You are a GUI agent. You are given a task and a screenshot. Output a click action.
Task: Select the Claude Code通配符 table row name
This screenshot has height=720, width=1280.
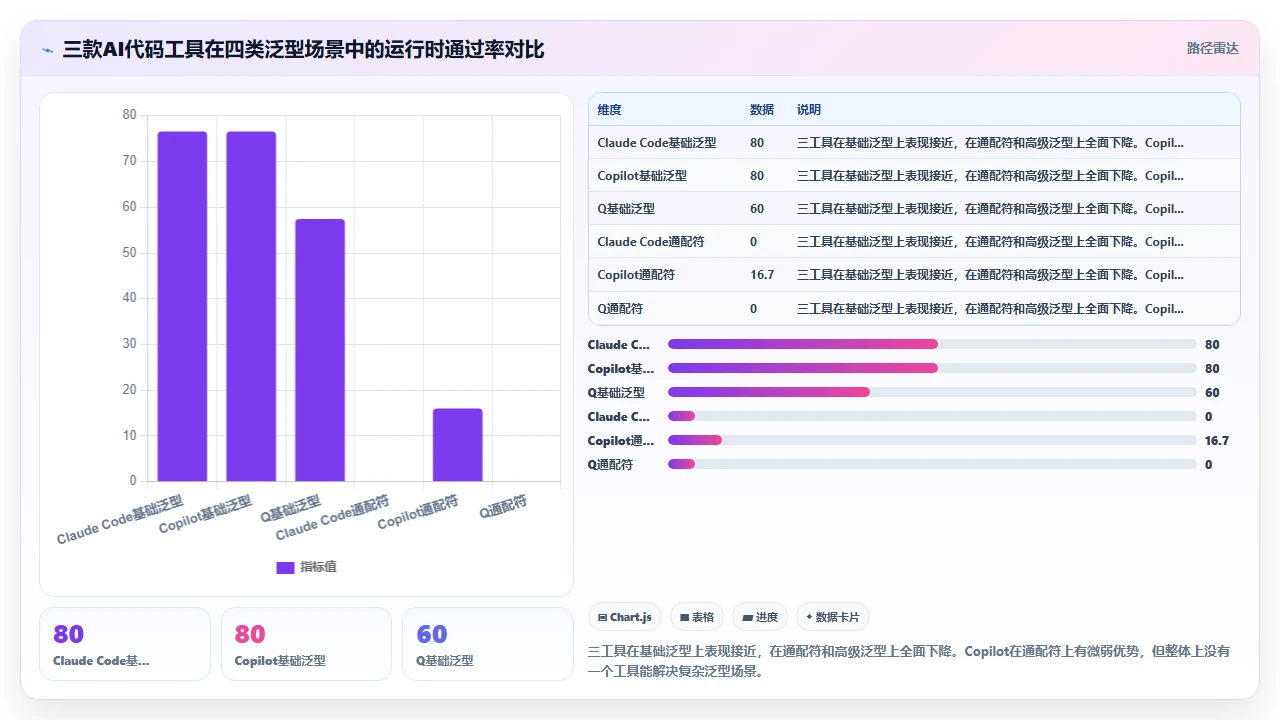pyautogui.click(x=651, y=242)
